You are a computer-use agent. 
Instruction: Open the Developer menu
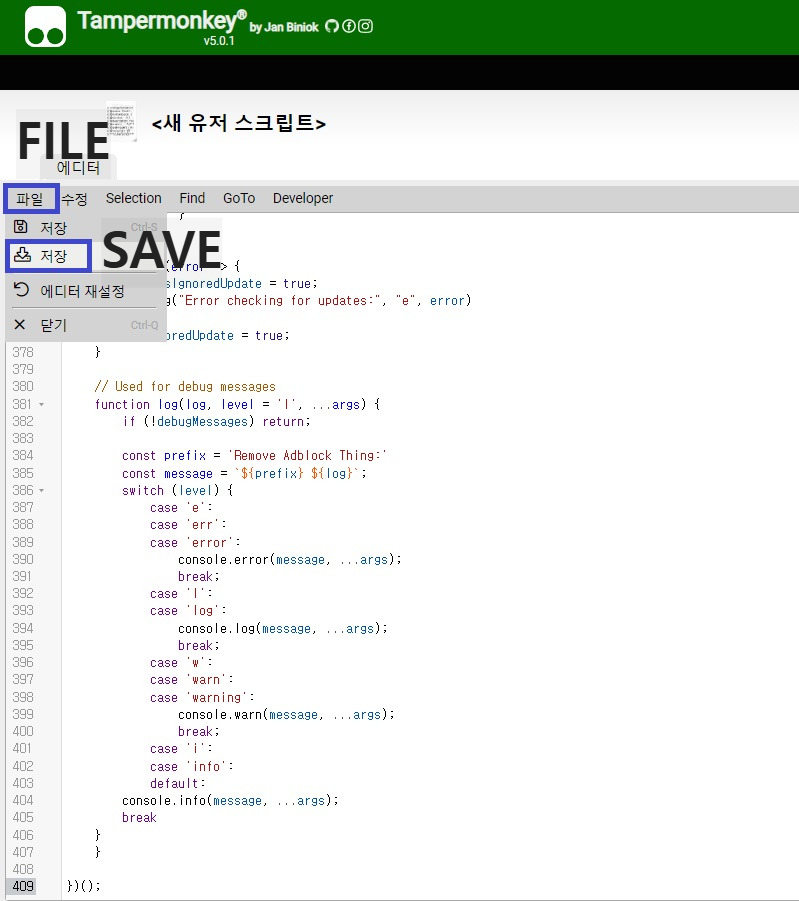[303, 198]
